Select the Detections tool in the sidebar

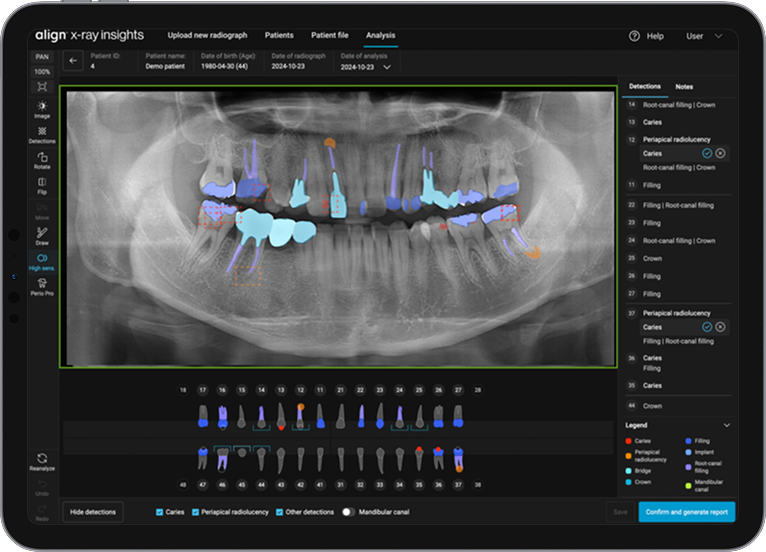coord(42,132)
